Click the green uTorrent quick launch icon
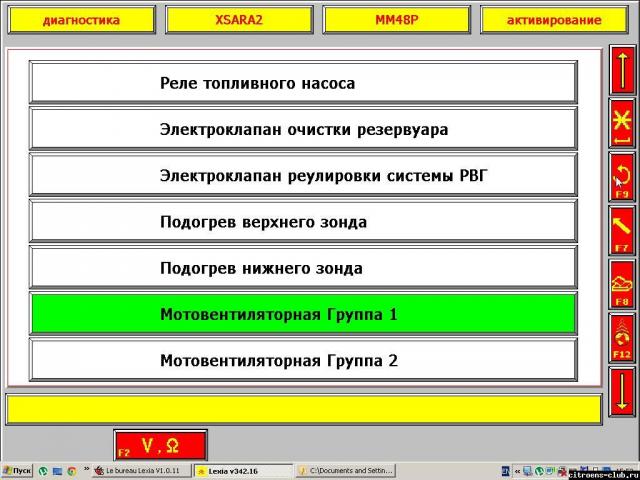This screenshot has height=480, width=640. [43, 471]
